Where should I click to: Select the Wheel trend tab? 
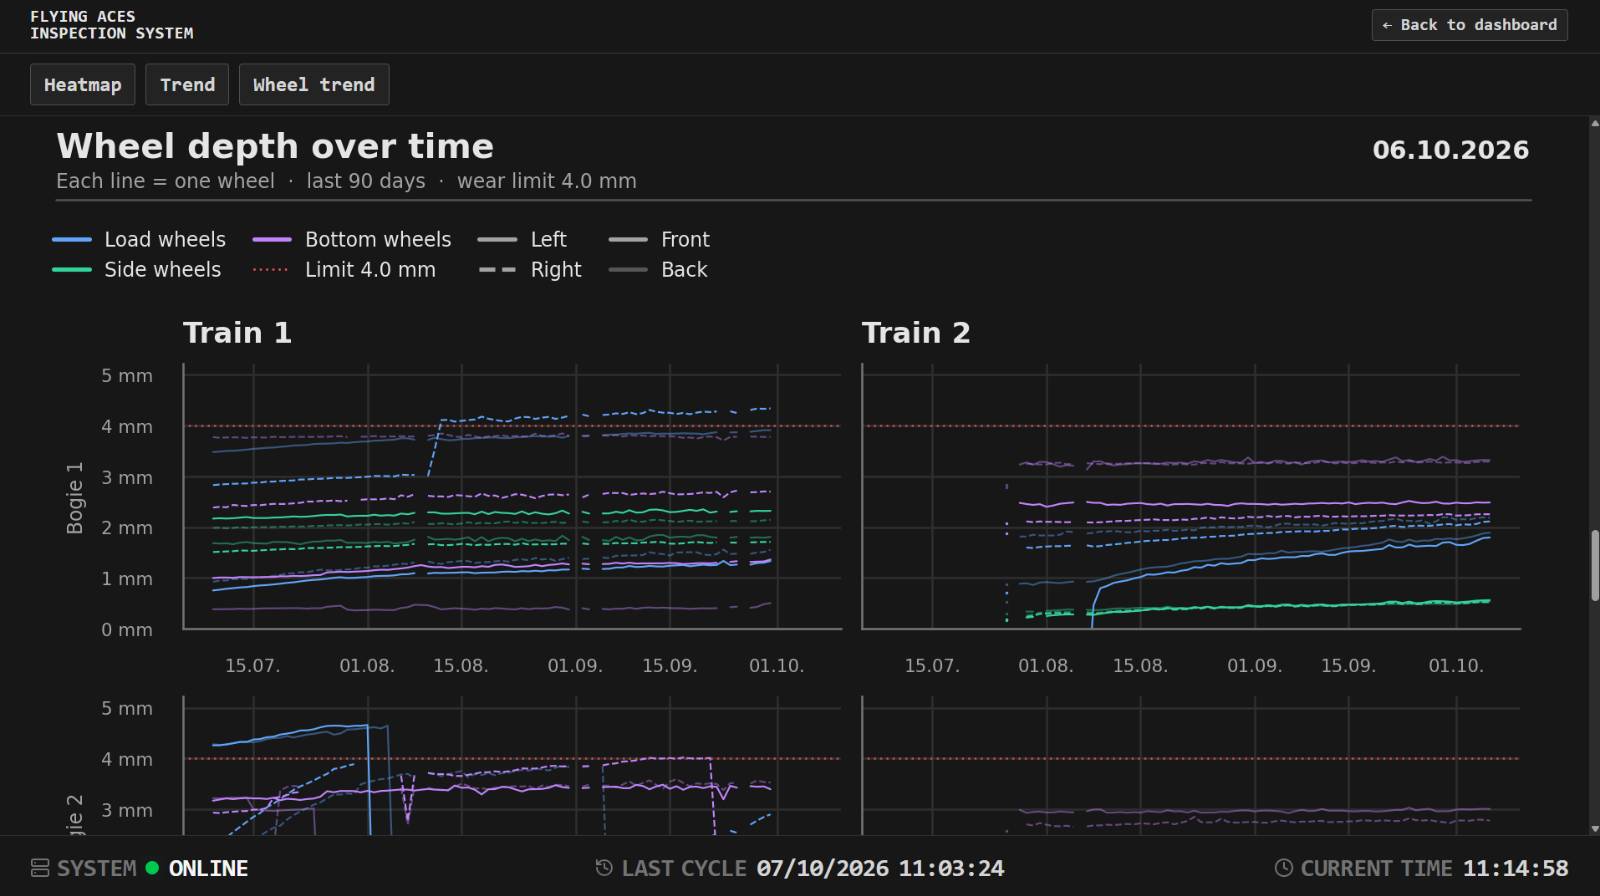(314, 85)
